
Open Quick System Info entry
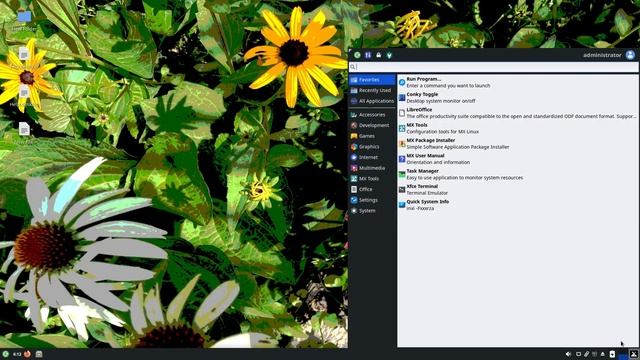pos(518,205)
